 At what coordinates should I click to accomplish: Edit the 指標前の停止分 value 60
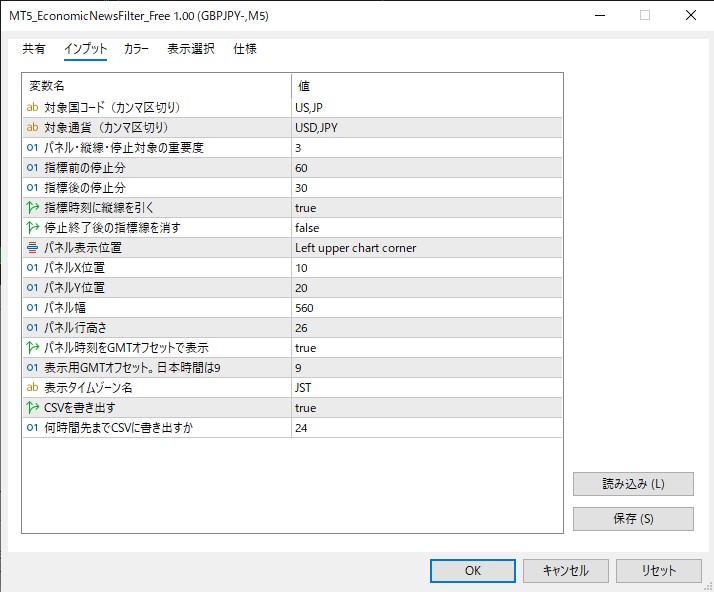point(426,168)
